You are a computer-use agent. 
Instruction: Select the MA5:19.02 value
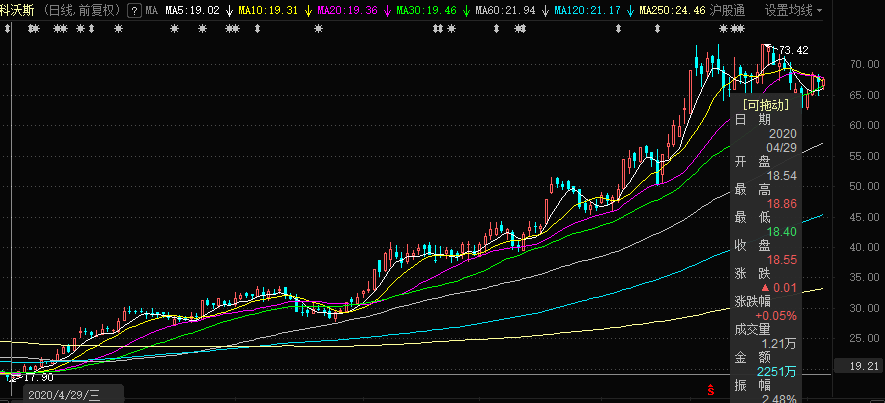point(193,10)
